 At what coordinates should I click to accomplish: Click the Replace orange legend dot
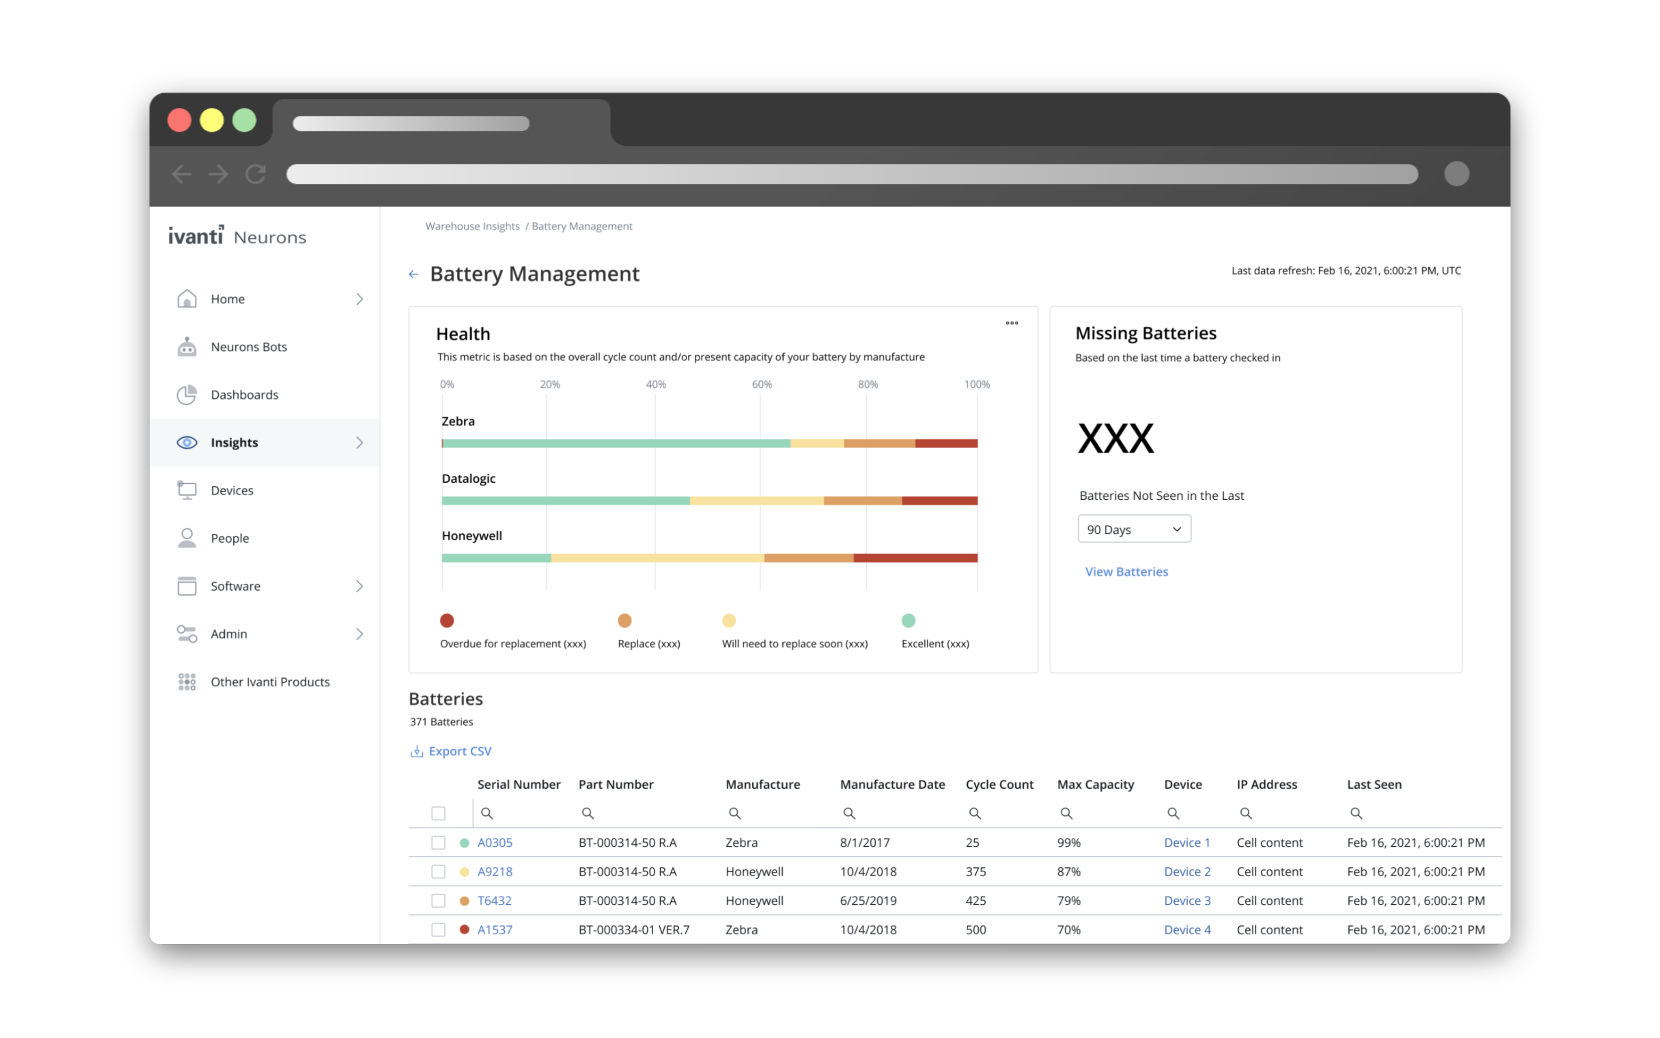(x=625, y=620)
